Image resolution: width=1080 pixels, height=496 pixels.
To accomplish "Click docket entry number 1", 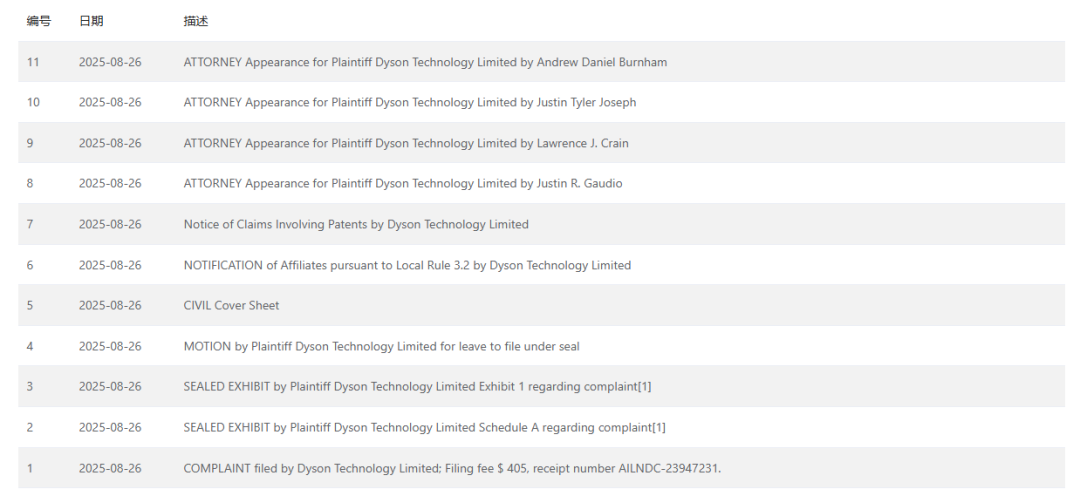I will 30,468.
